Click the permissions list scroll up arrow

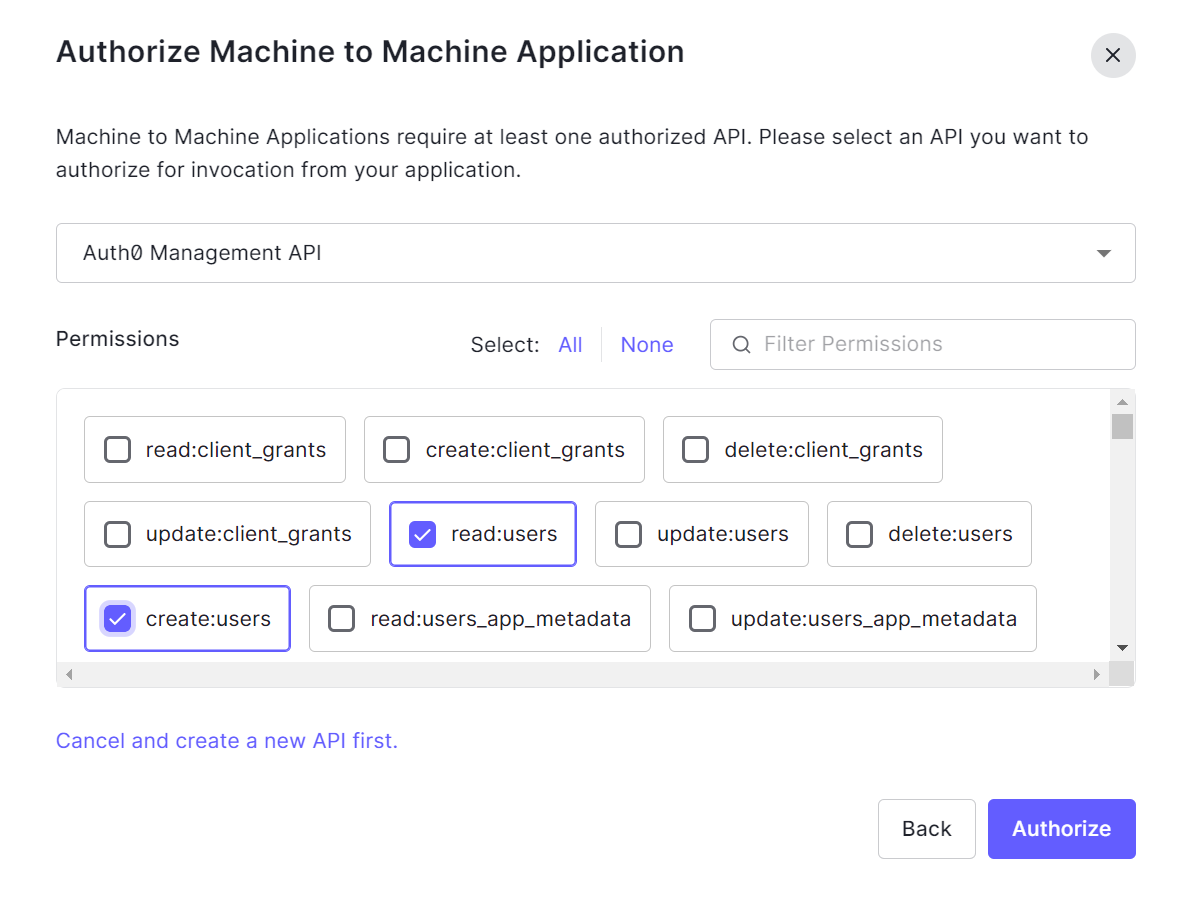pos(1122,402)
